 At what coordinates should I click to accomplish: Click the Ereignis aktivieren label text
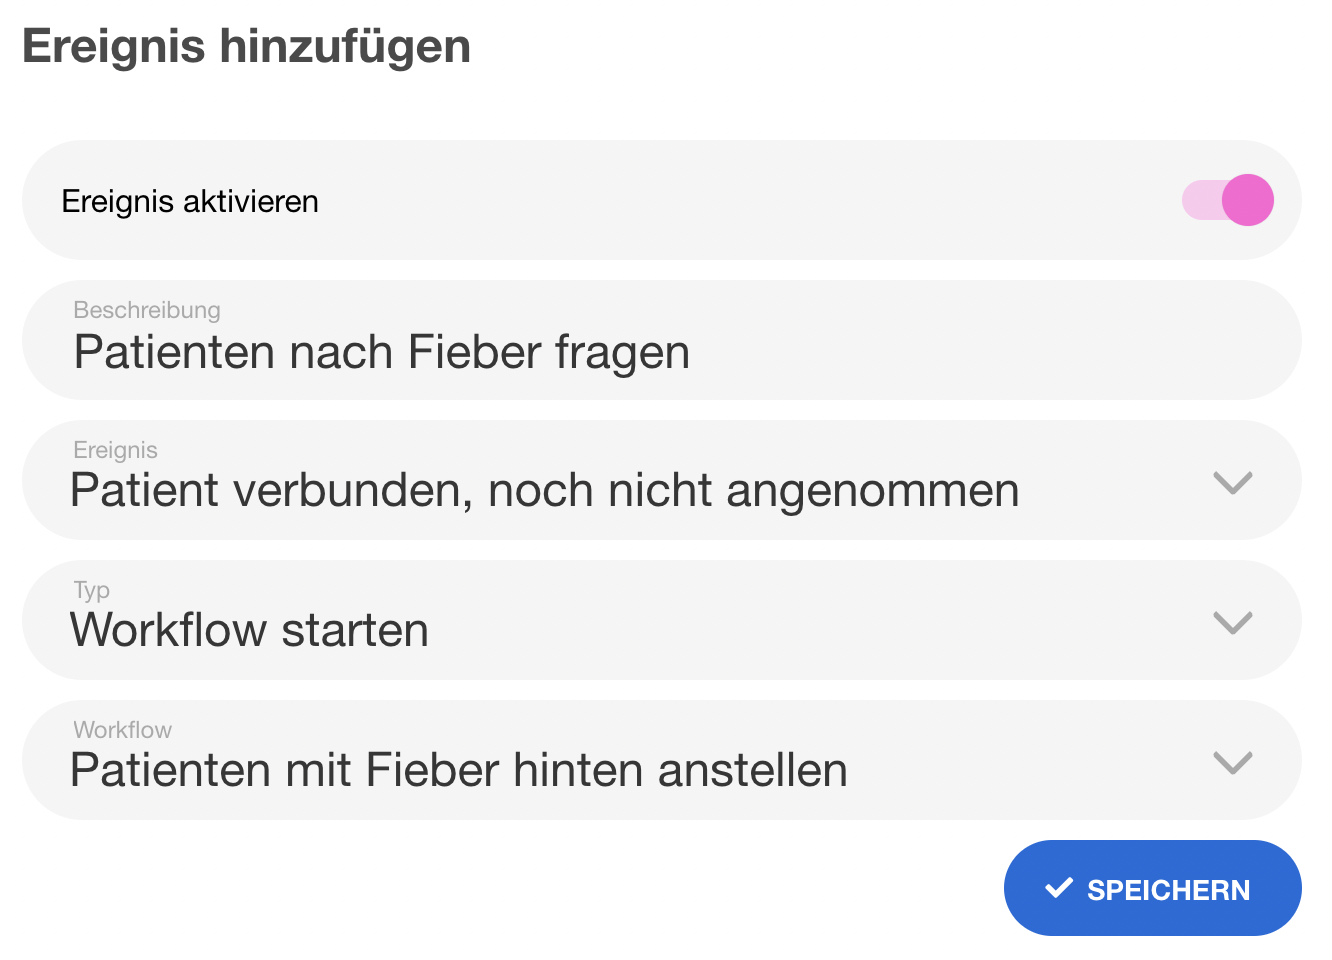(x=190, y=201)
